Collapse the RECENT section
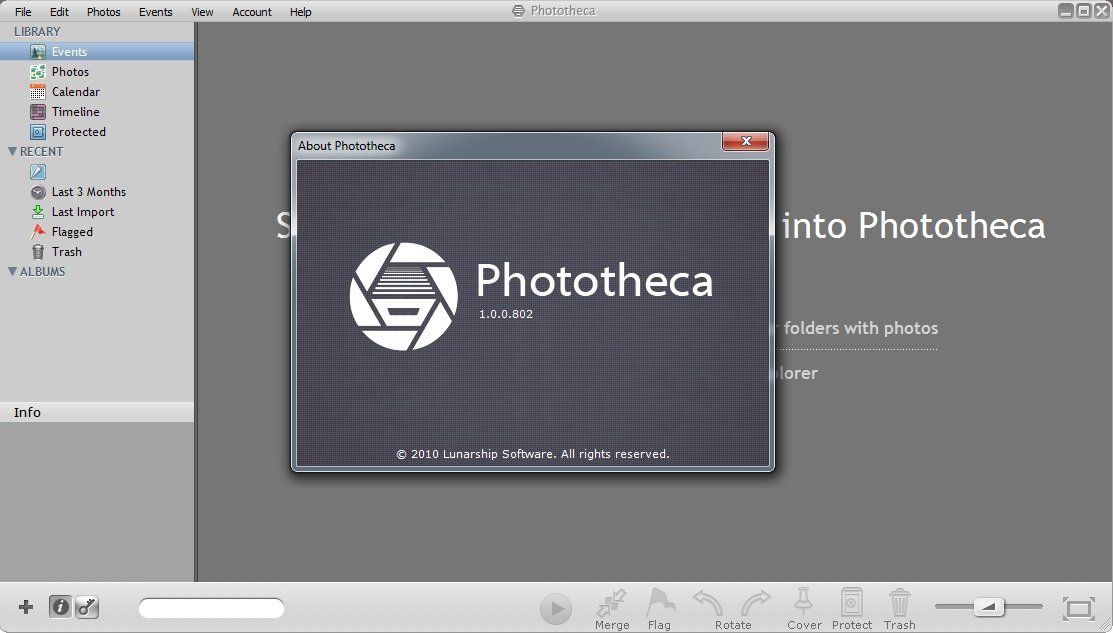The width and height of the screenshot is (1113, 633). pyautogui.click(x=11, y=151)
